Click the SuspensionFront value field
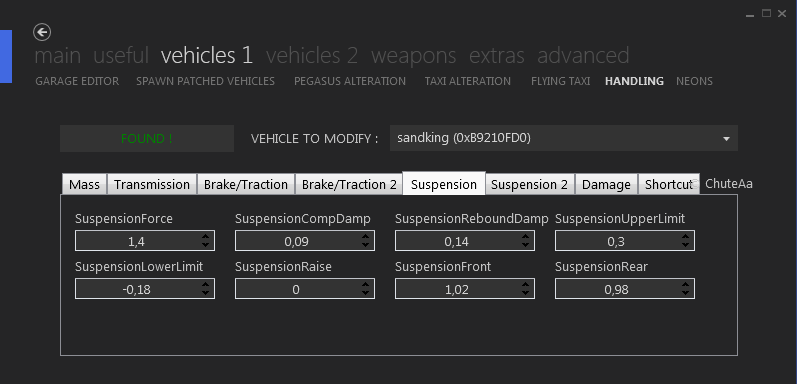The image size is (797, 384). [465, 289]
